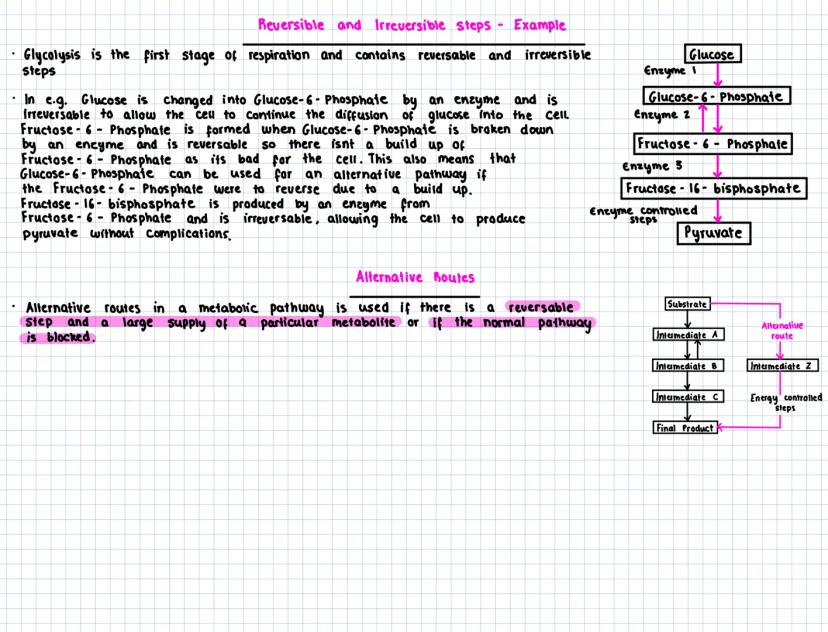Click the Reversible and Irreversible steps heading

[x=413, y=24]
